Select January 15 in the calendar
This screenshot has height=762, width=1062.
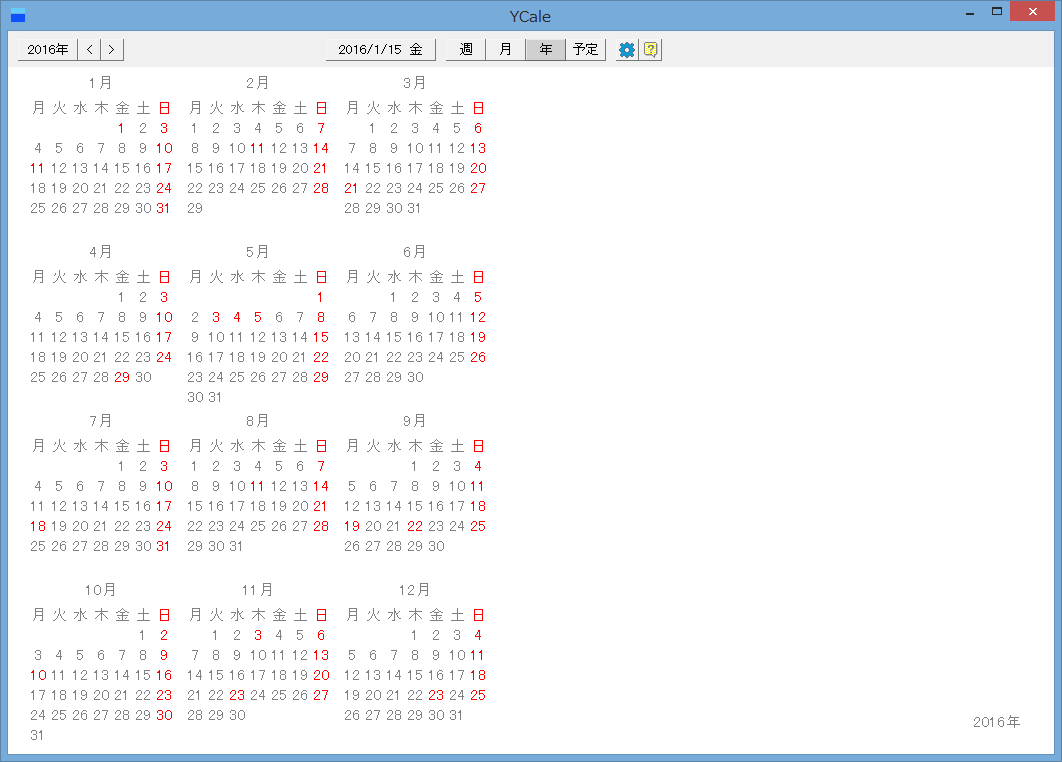point(121,168)
